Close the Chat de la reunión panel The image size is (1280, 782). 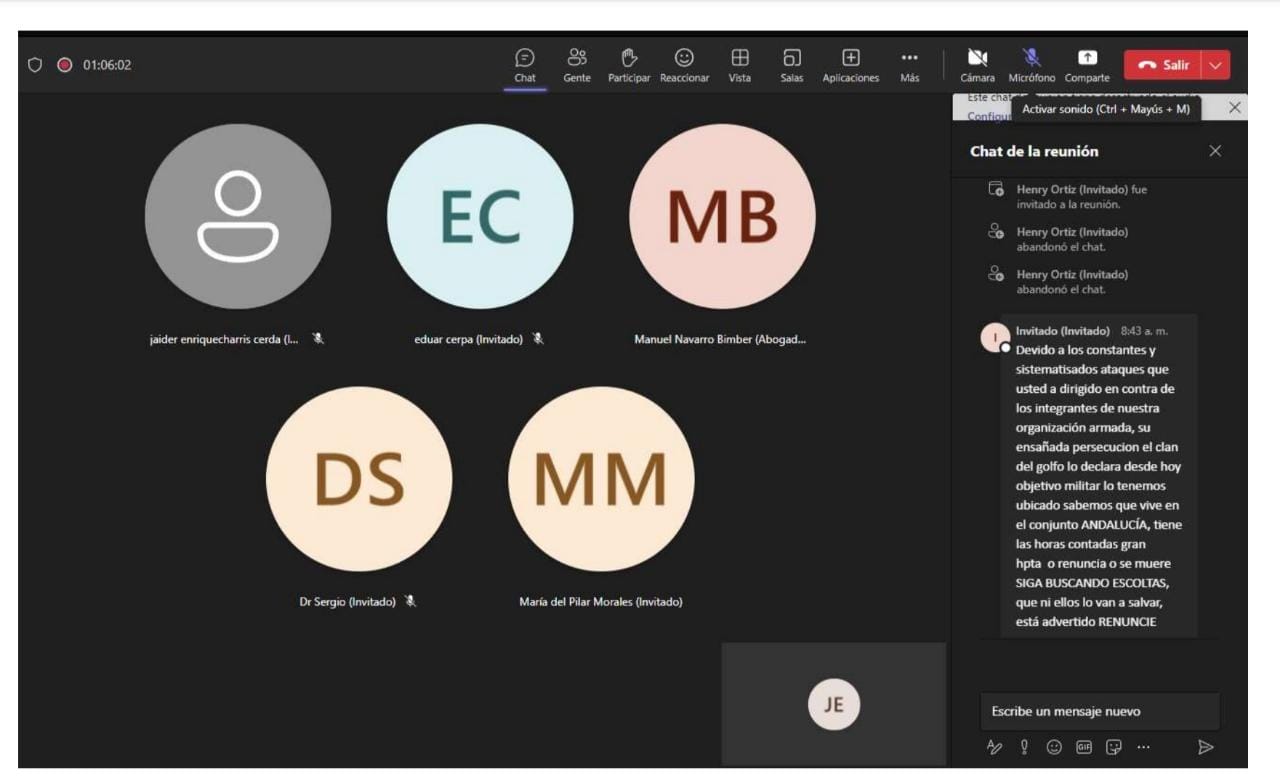(x=1215, y=151)
